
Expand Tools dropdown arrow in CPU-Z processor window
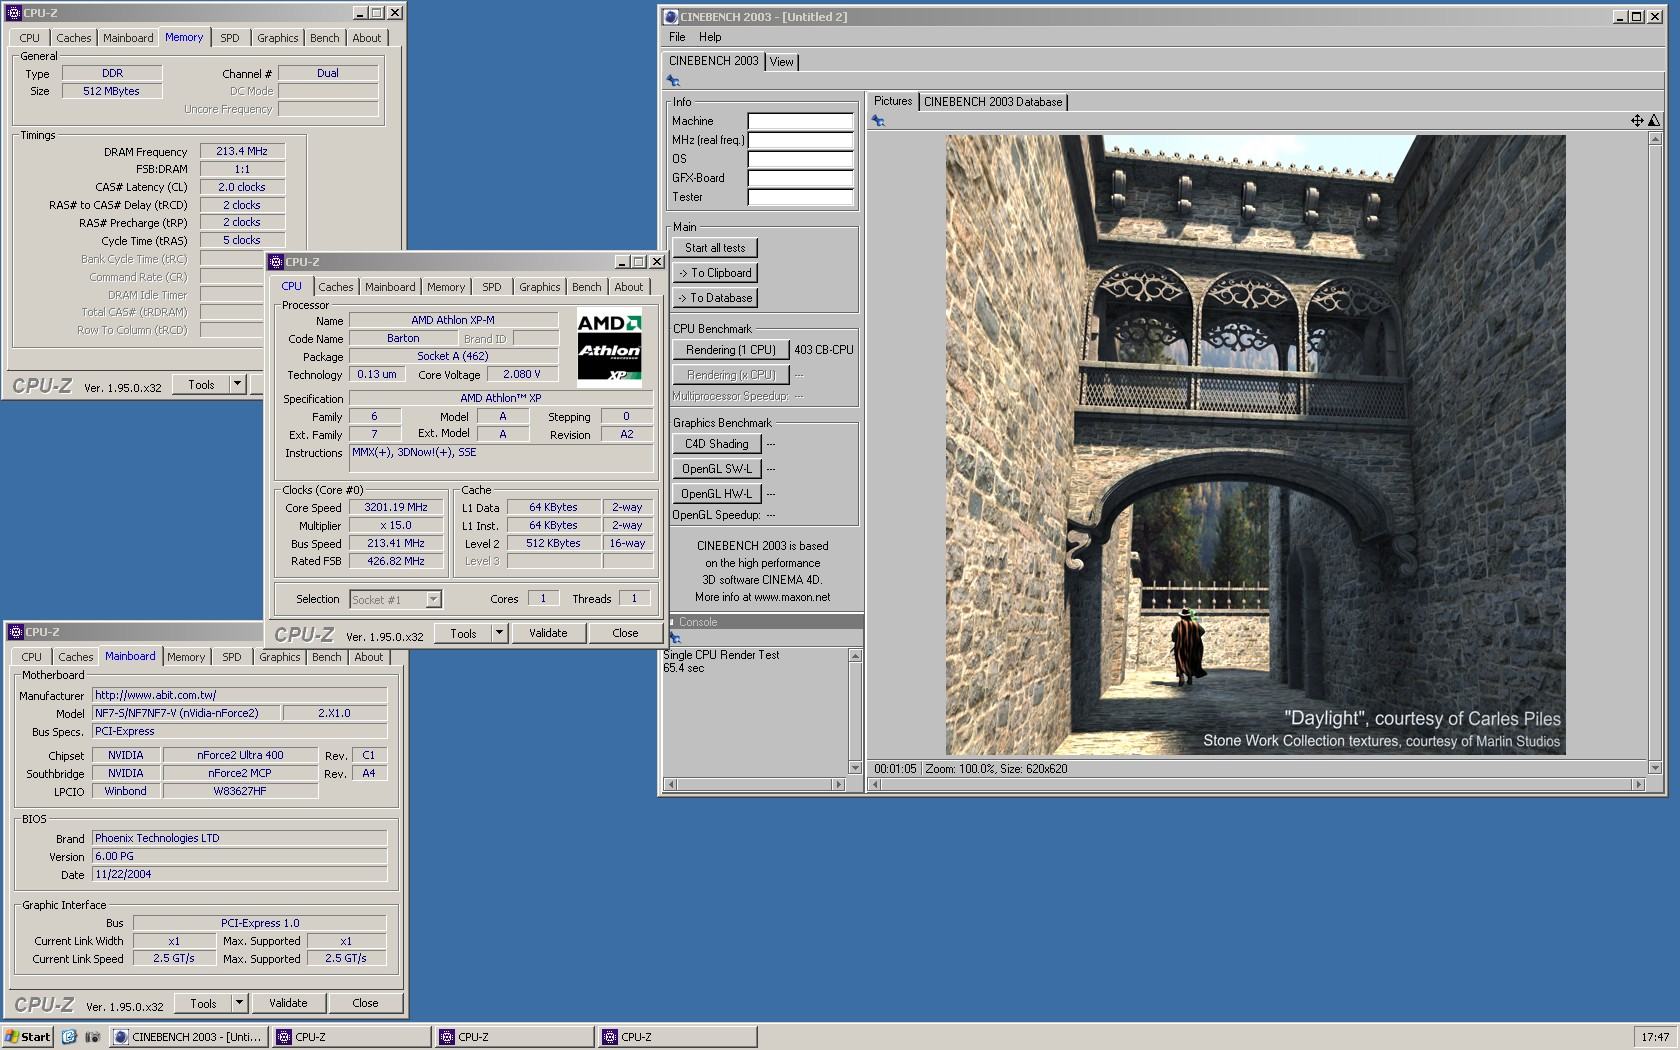[499, 633]
